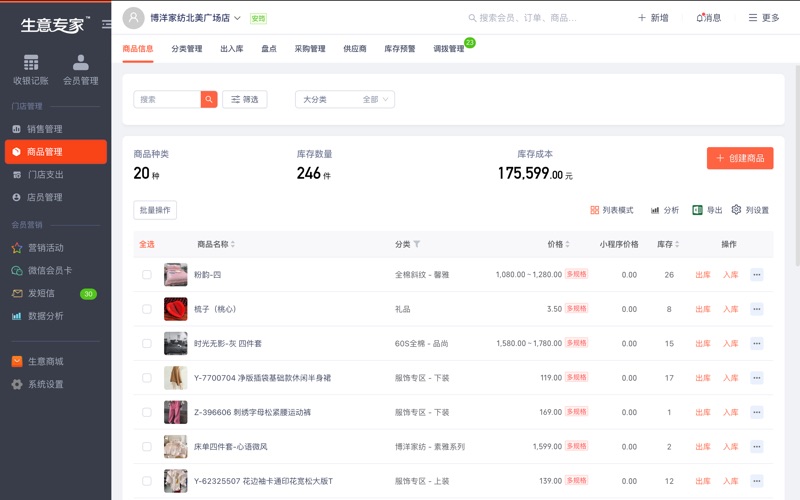The height and width of the screenshot is (500, 800).
Task: Check the box for 床单四件套-心语微风
Action: pos(147,446)
